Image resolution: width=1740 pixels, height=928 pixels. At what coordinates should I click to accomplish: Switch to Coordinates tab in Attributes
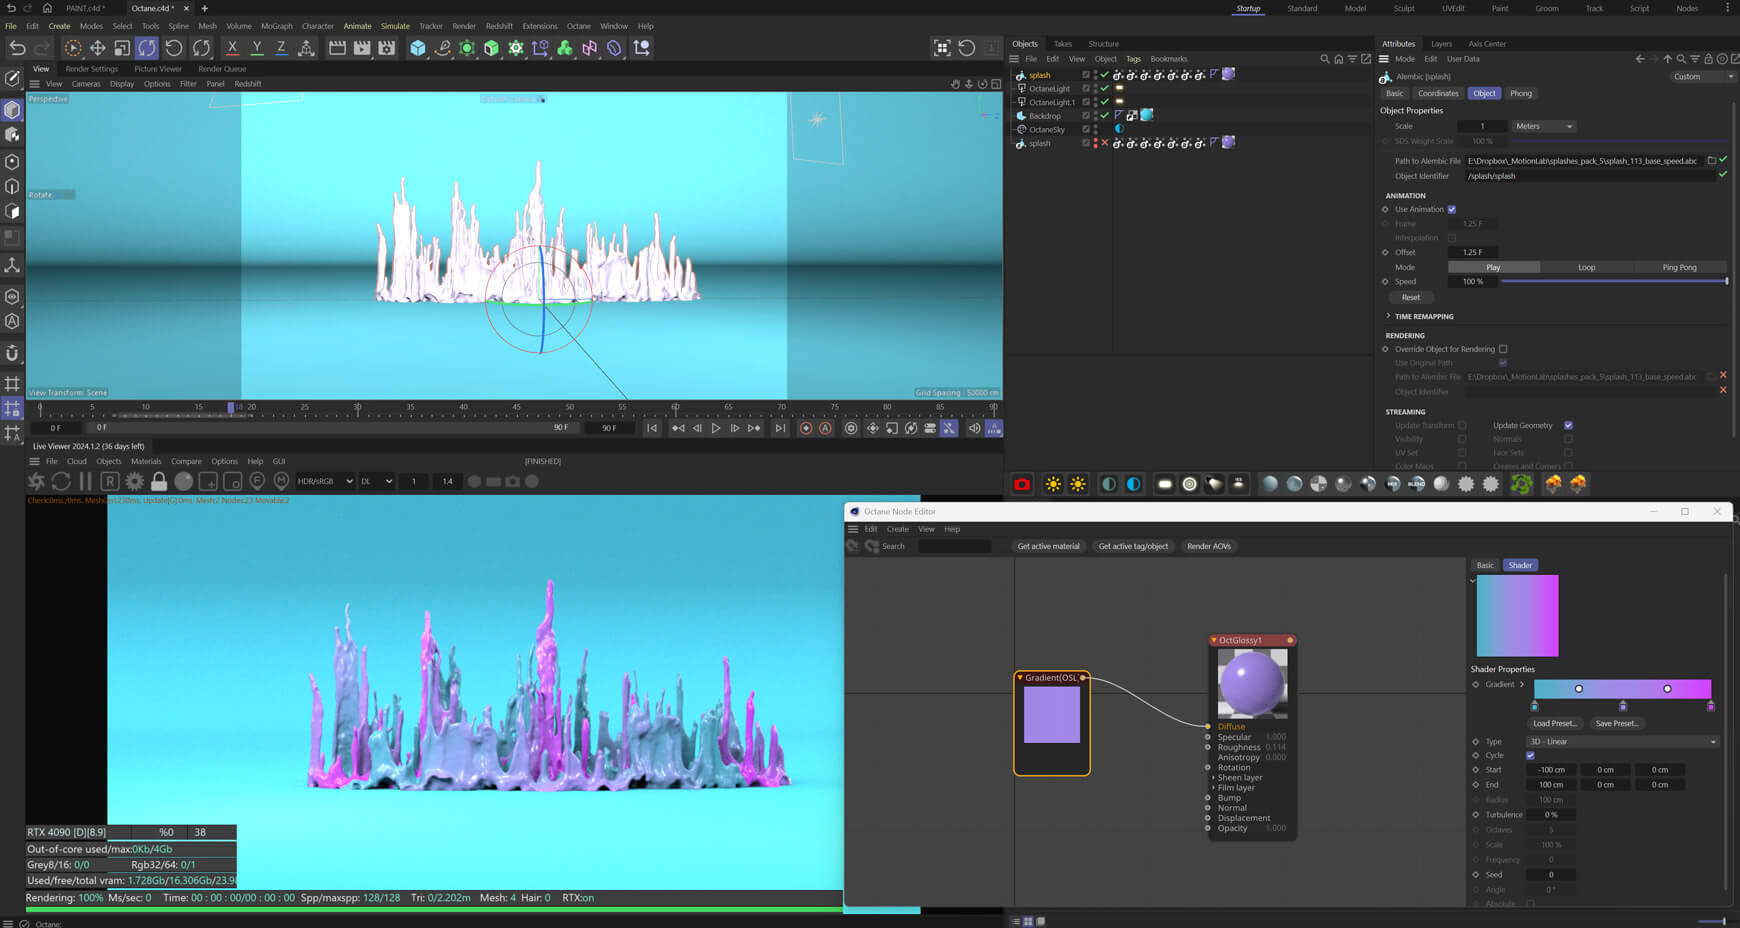point(1438,93)
